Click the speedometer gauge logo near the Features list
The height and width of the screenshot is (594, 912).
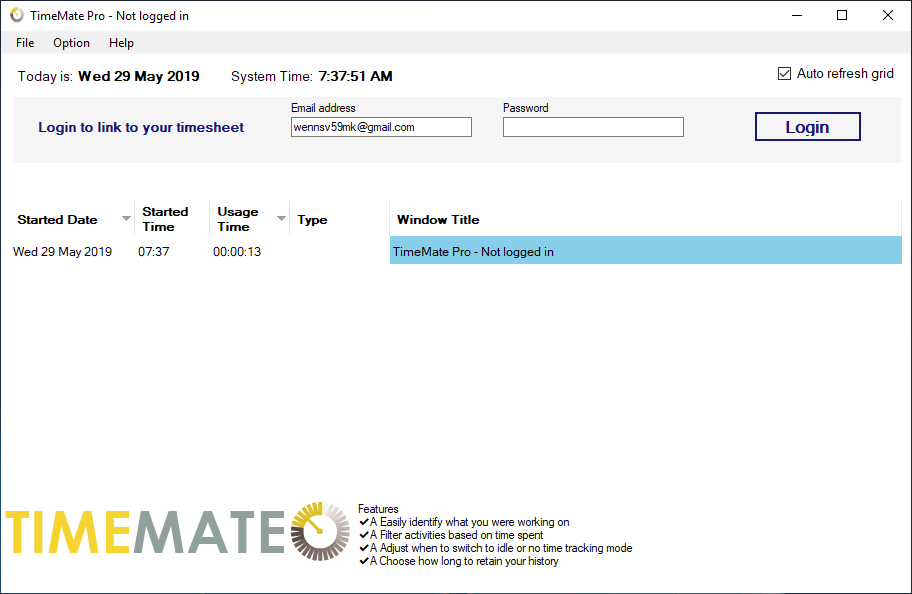tap(318, 530)
